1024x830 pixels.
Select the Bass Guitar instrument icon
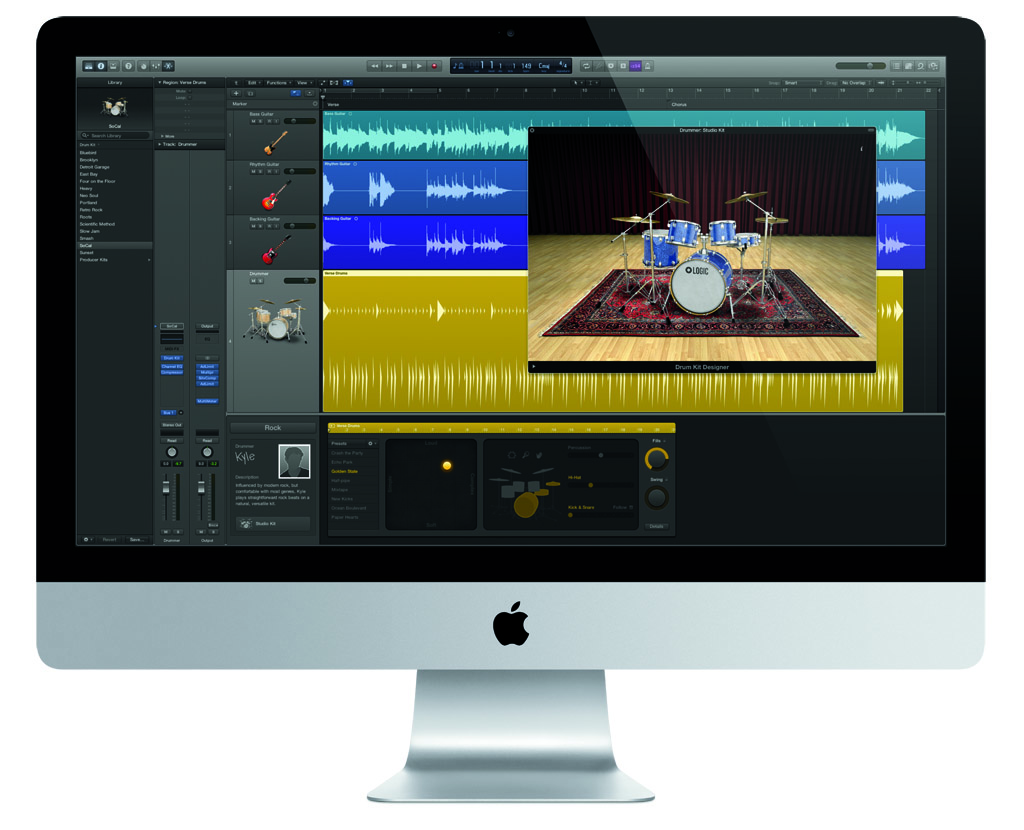tap(275, 142)
